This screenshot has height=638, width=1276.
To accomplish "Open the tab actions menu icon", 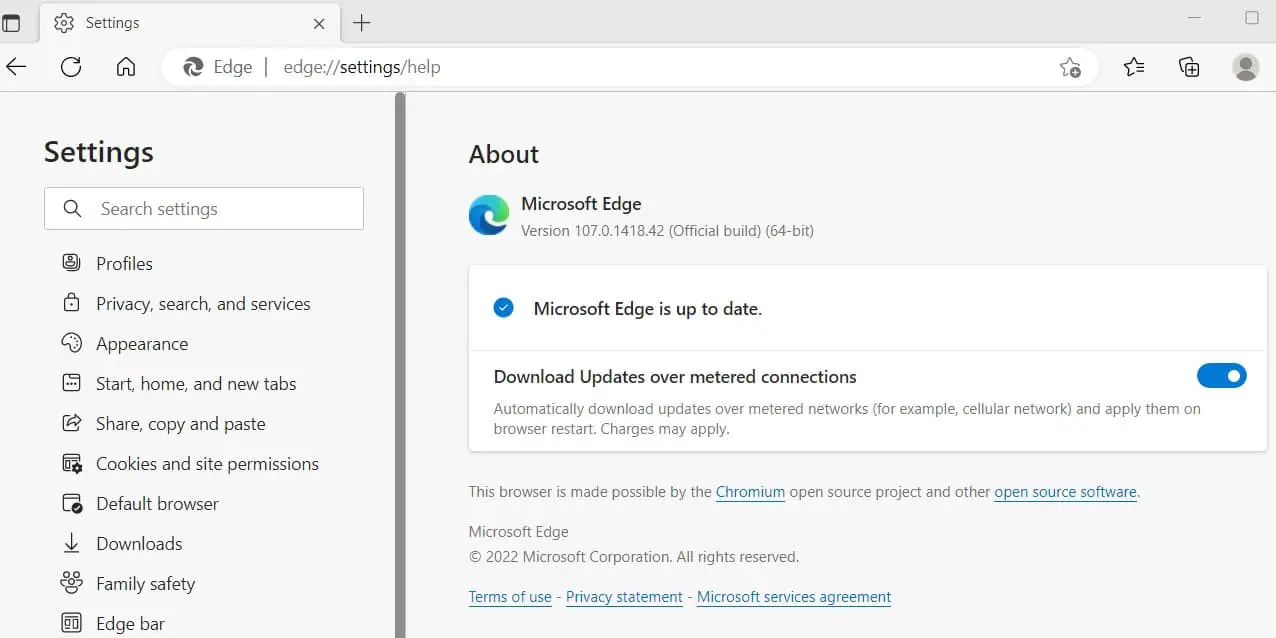I will click(11, 22).
